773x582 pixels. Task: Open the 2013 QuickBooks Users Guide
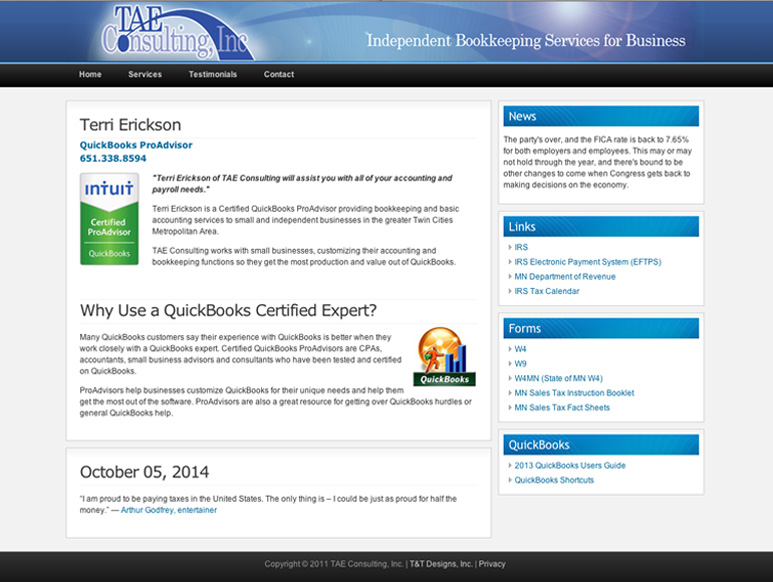point(570,466)
